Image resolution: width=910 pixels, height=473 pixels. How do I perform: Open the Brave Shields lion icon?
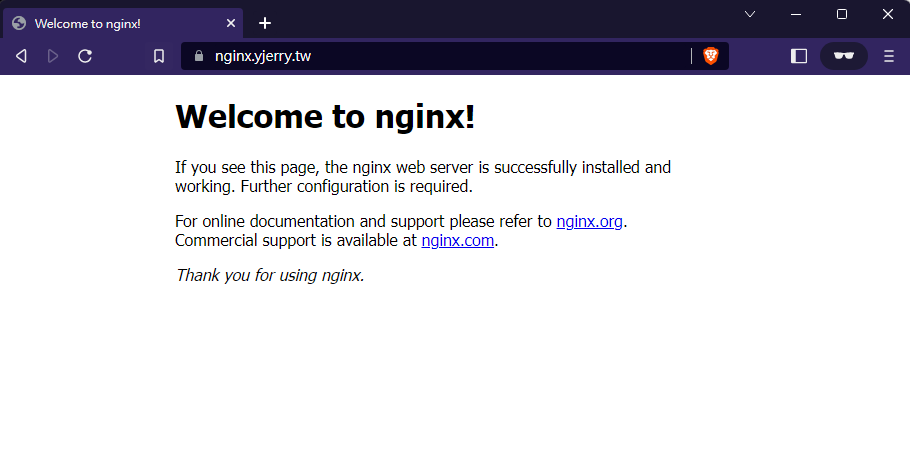(x=710, y=56)
